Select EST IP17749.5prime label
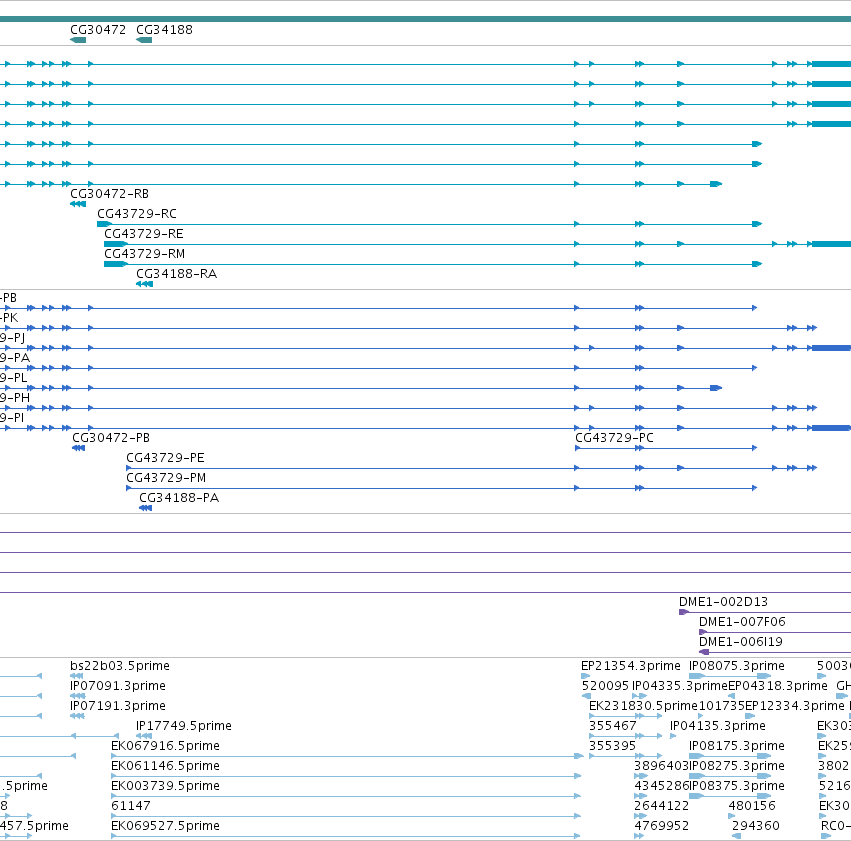This screenshot has width=851, height=841. pos(184,726)
